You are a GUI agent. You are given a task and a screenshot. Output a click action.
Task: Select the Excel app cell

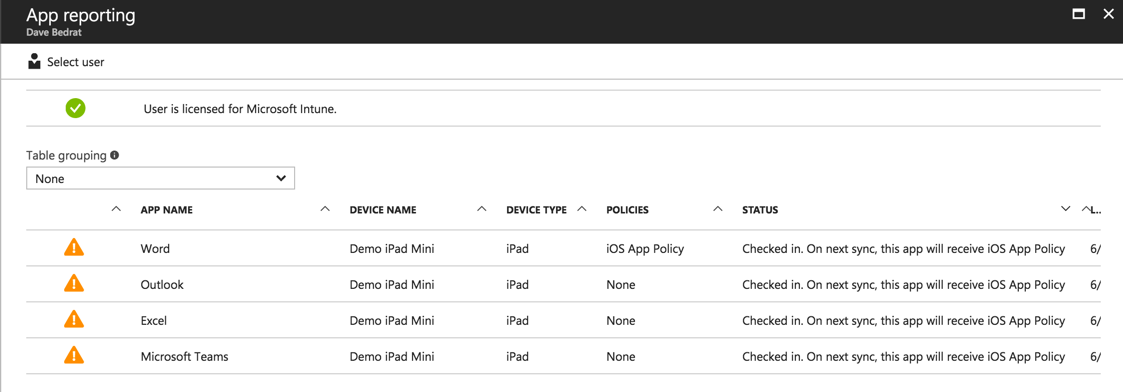(x=153, y=320)
